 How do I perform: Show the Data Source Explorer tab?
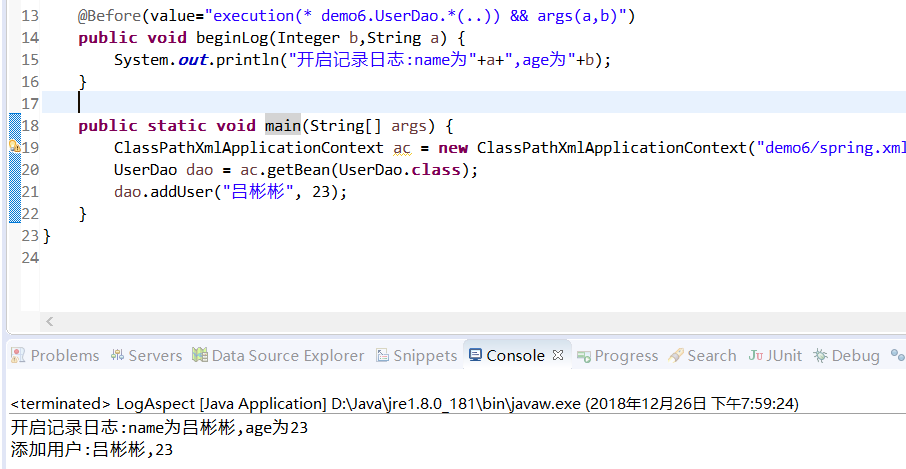tap(279, 356)
